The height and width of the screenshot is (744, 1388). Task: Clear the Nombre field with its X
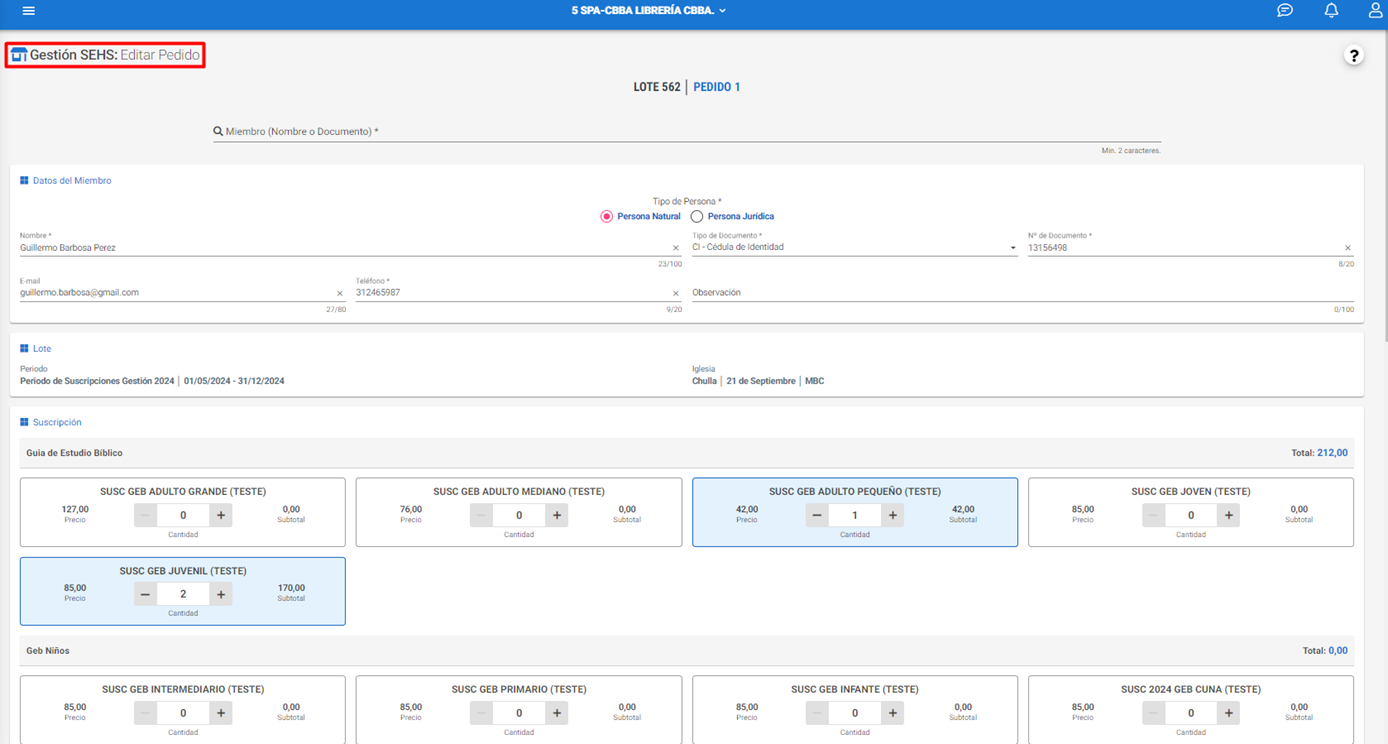pos(676,248)
